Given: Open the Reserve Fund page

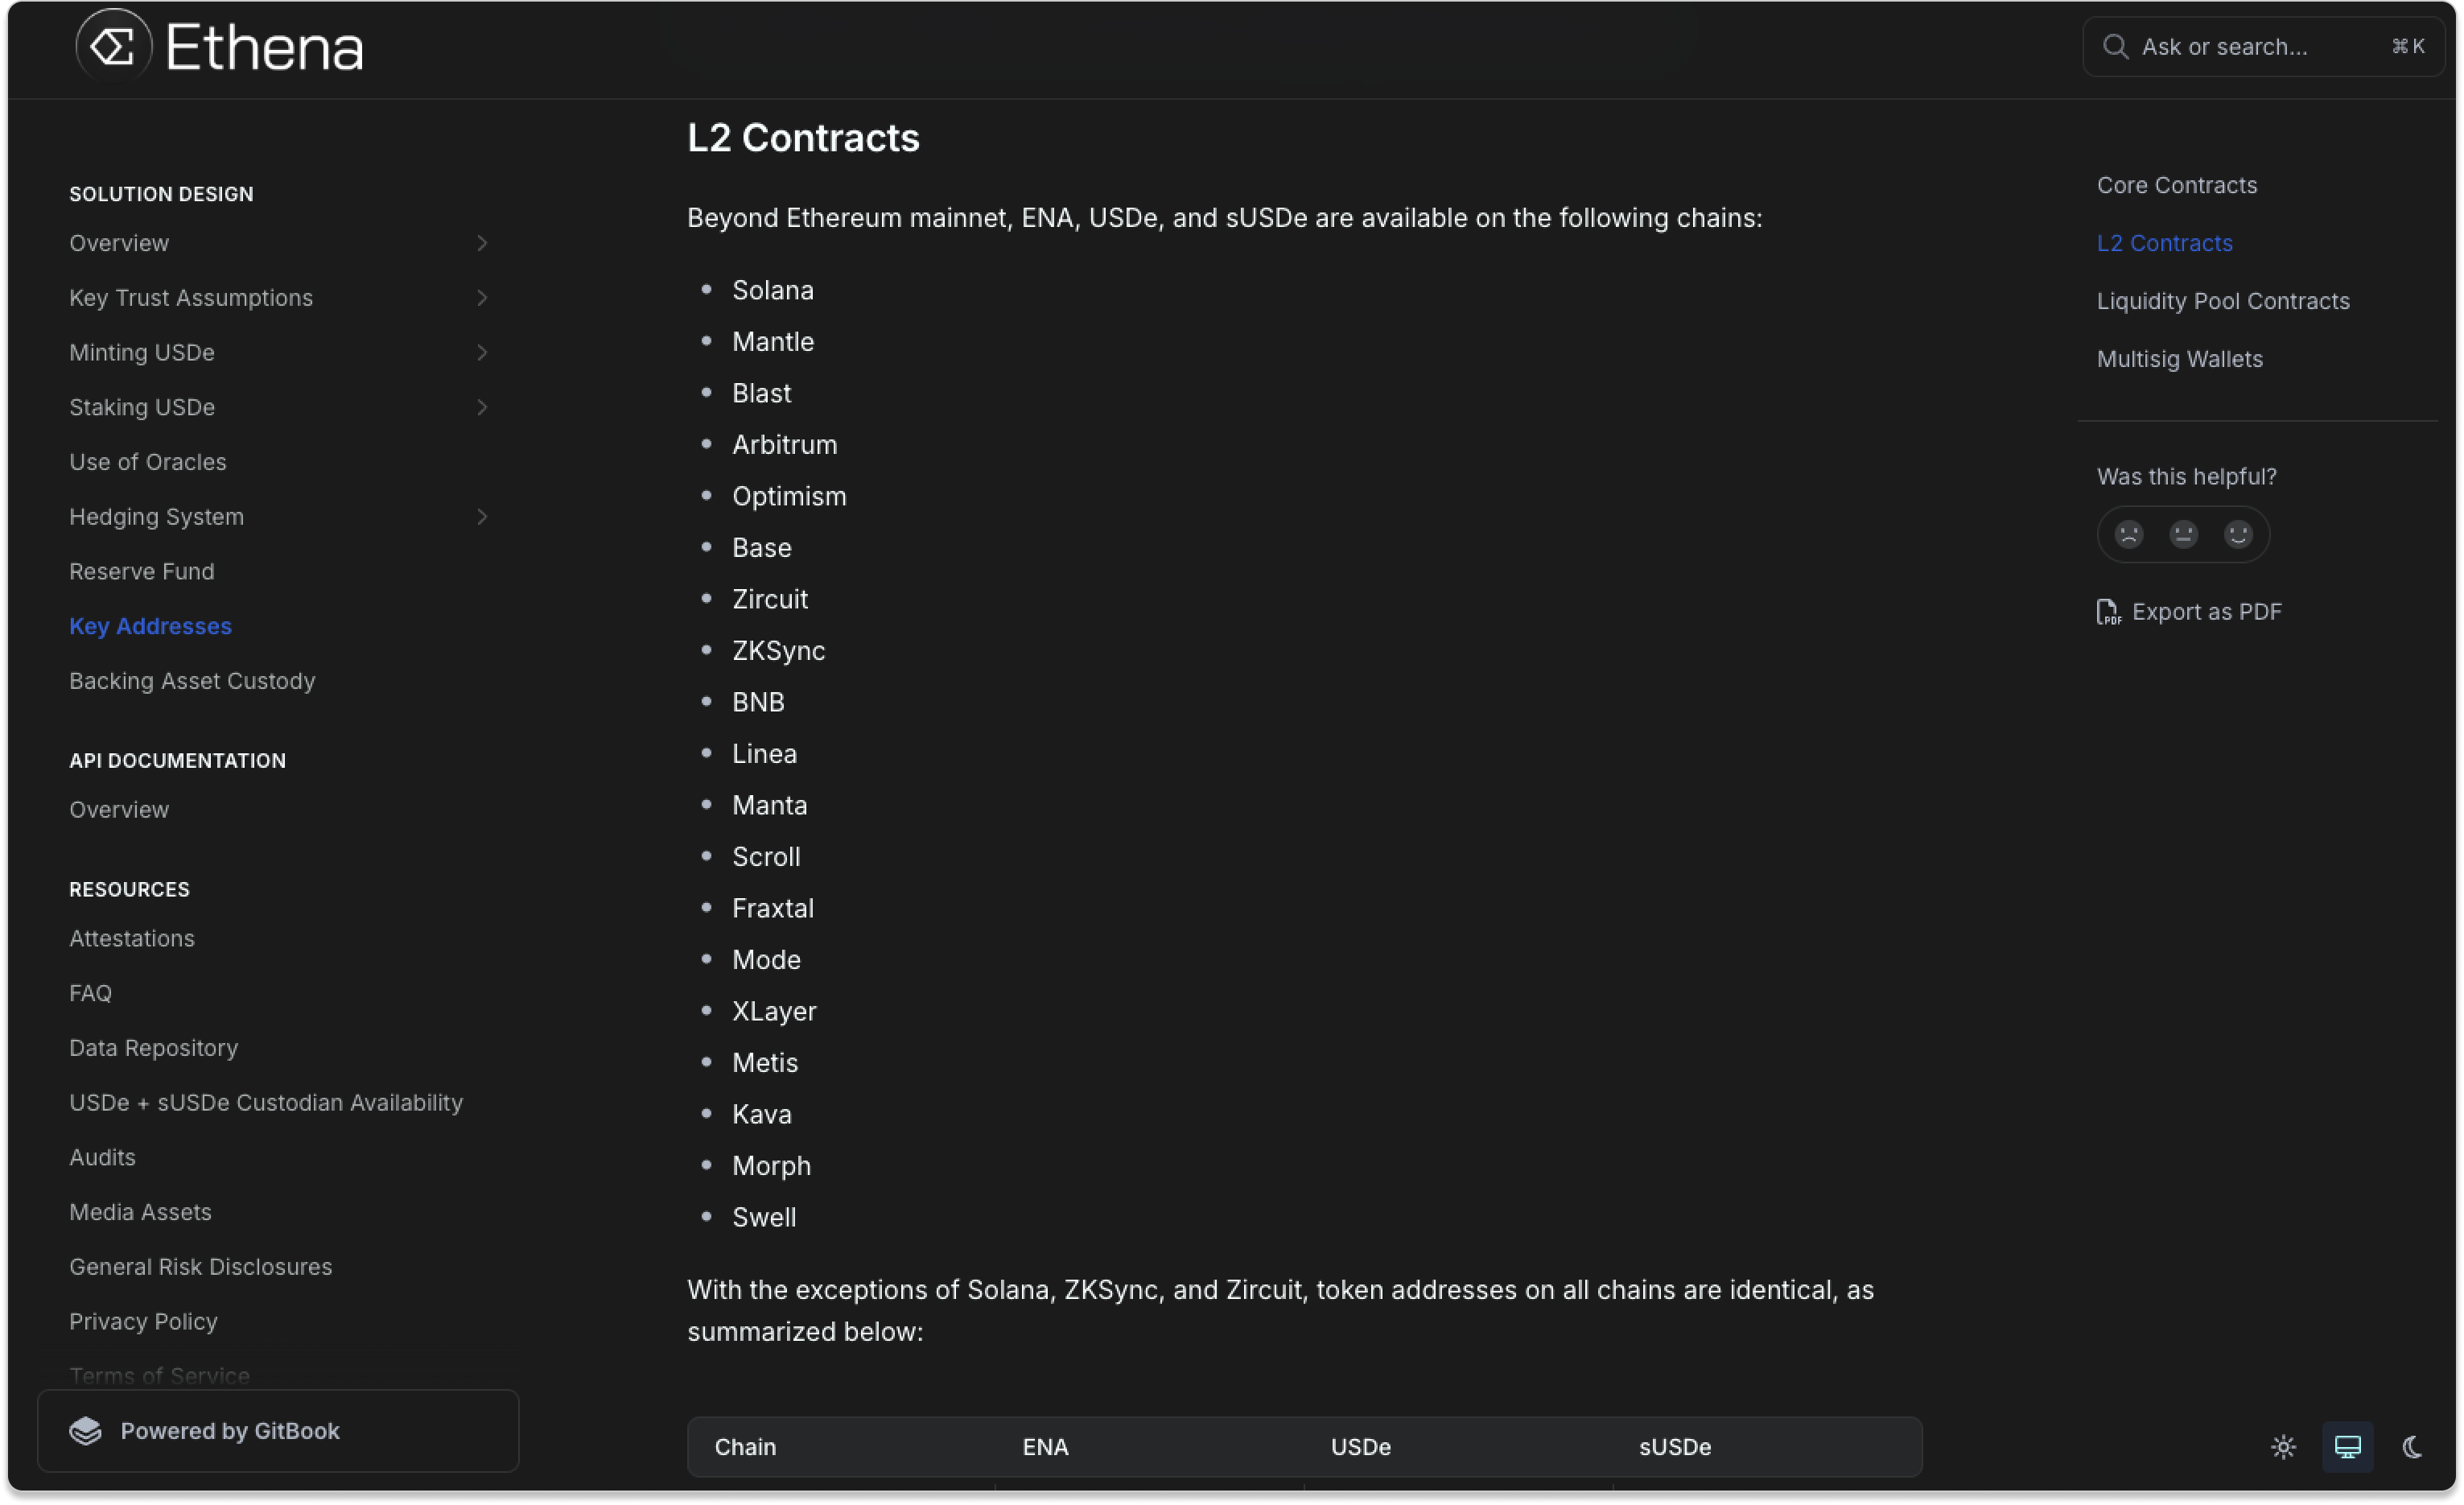Looking at the screenshot, I should pos(142,571).
